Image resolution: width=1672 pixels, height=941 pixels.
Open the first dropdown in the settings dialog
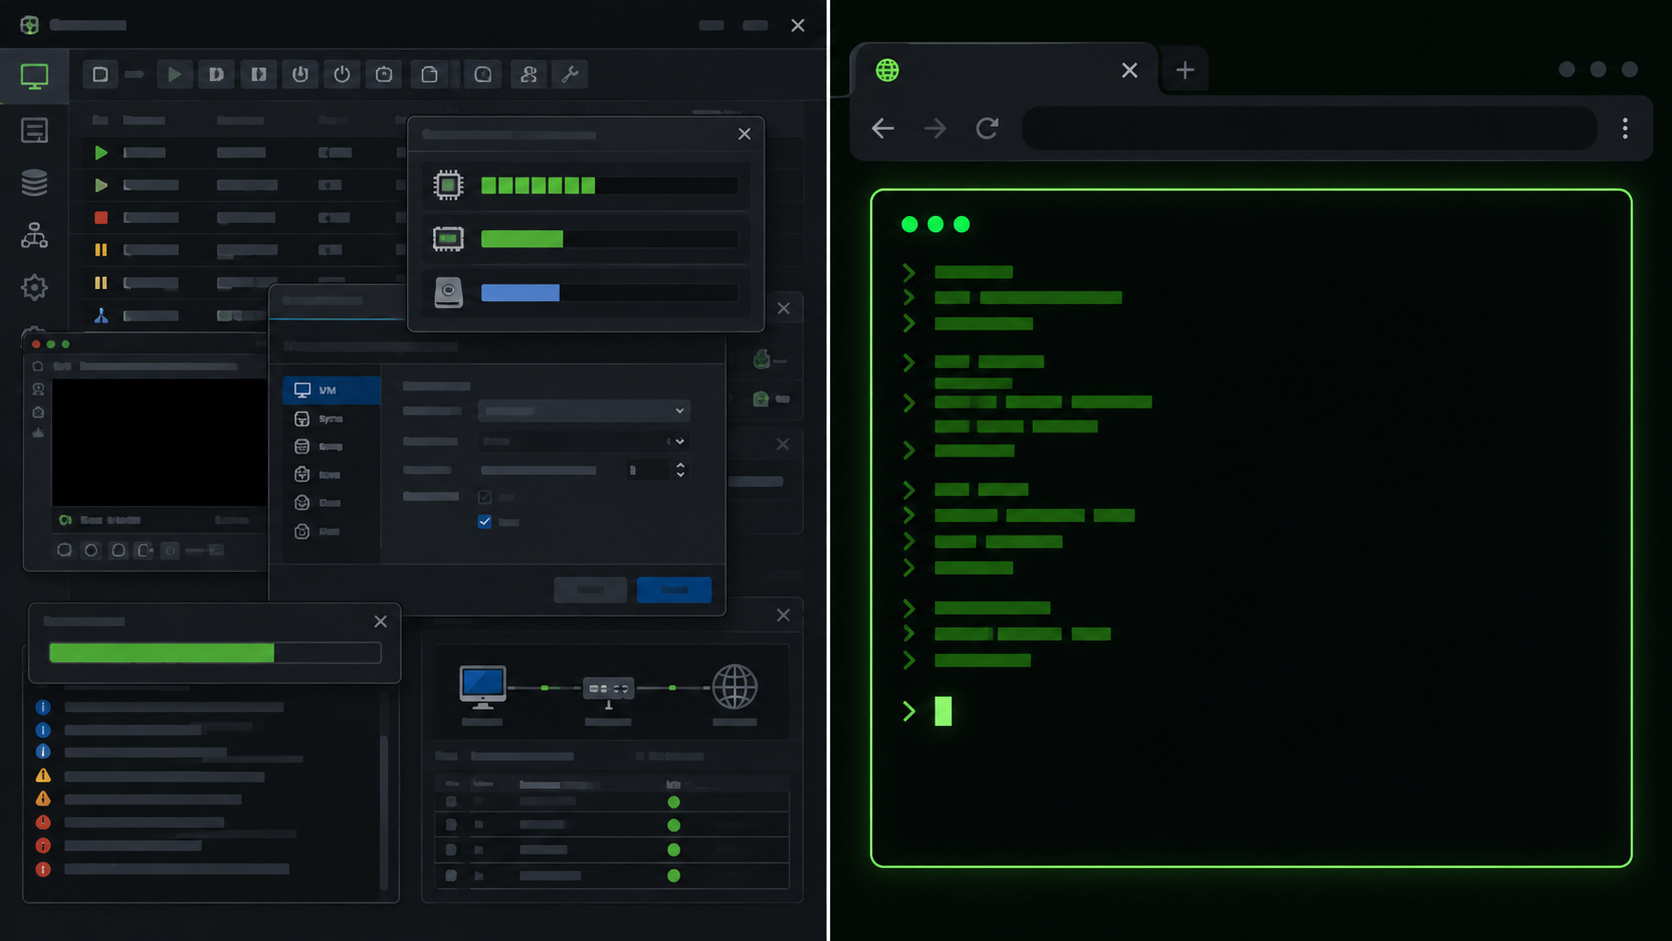pyautogui.click(x=584, y=411)
